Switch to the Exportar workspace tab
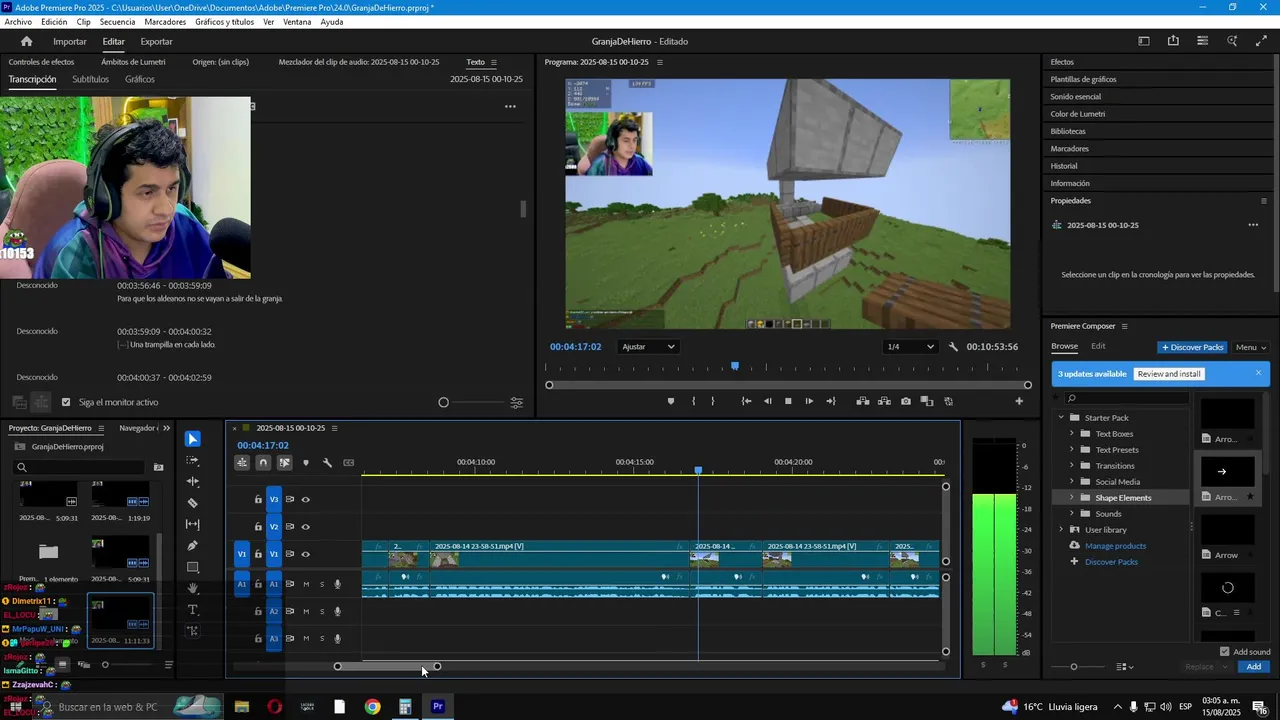The width and height of the screenshot is (1280, 720). click(x=156, y=41)
